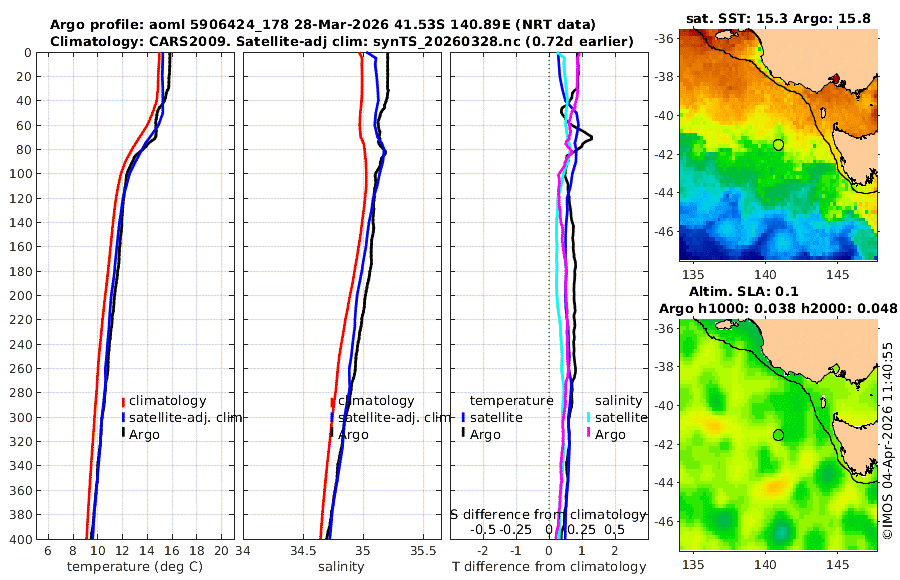This screenshot has height=580, width=900.
Task: Click the 'sat. SST: 15.3 Argo: 15.8' title
Action: point(778,19)
